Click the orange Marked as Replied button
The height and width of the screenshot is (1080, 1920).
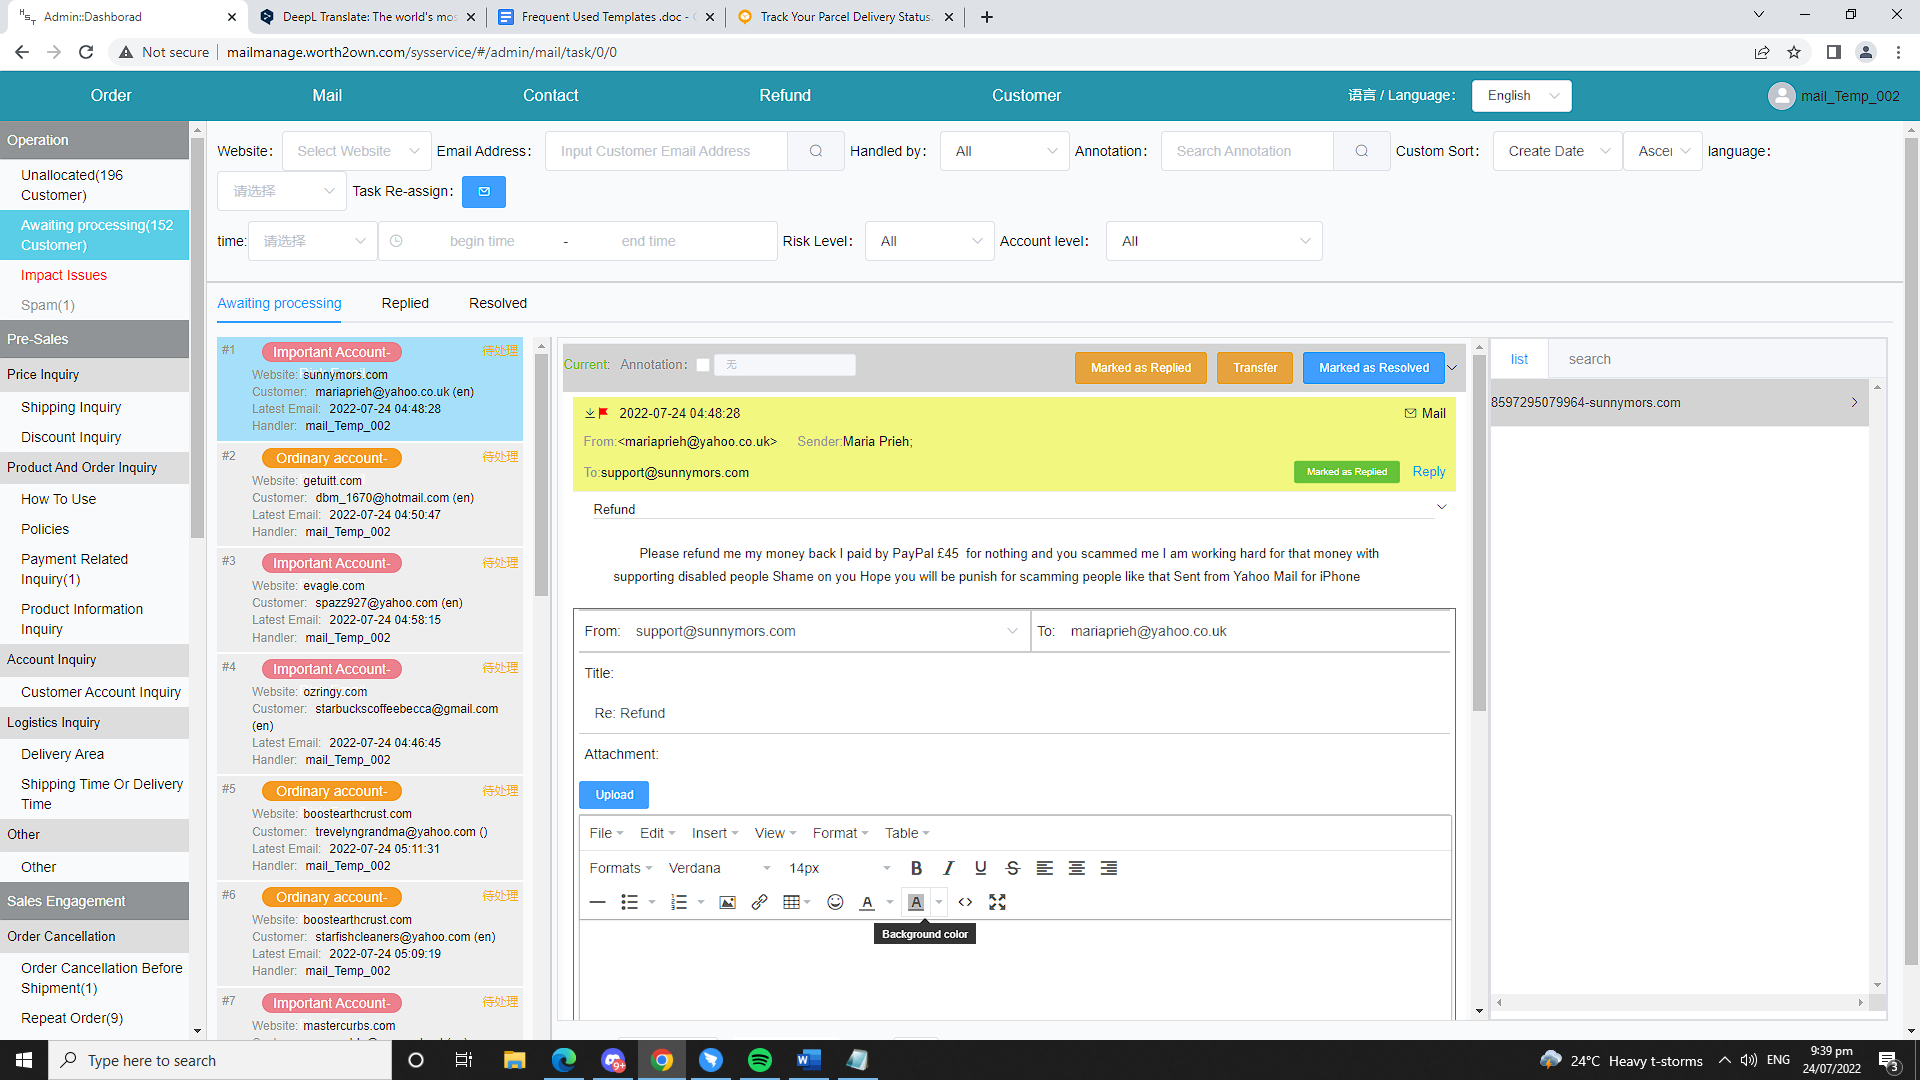1140,368
